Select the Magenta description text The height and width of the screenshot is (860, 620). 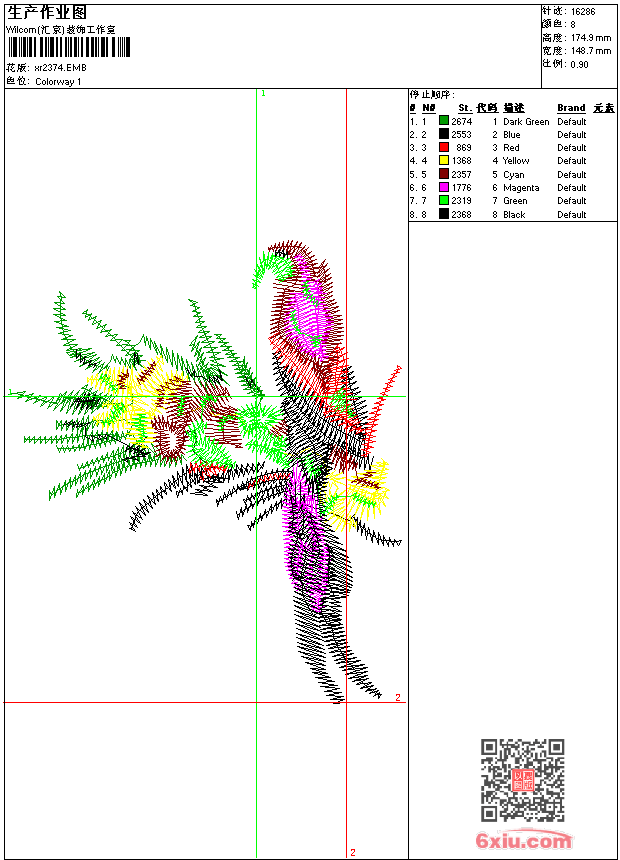[x=521, y=188]
